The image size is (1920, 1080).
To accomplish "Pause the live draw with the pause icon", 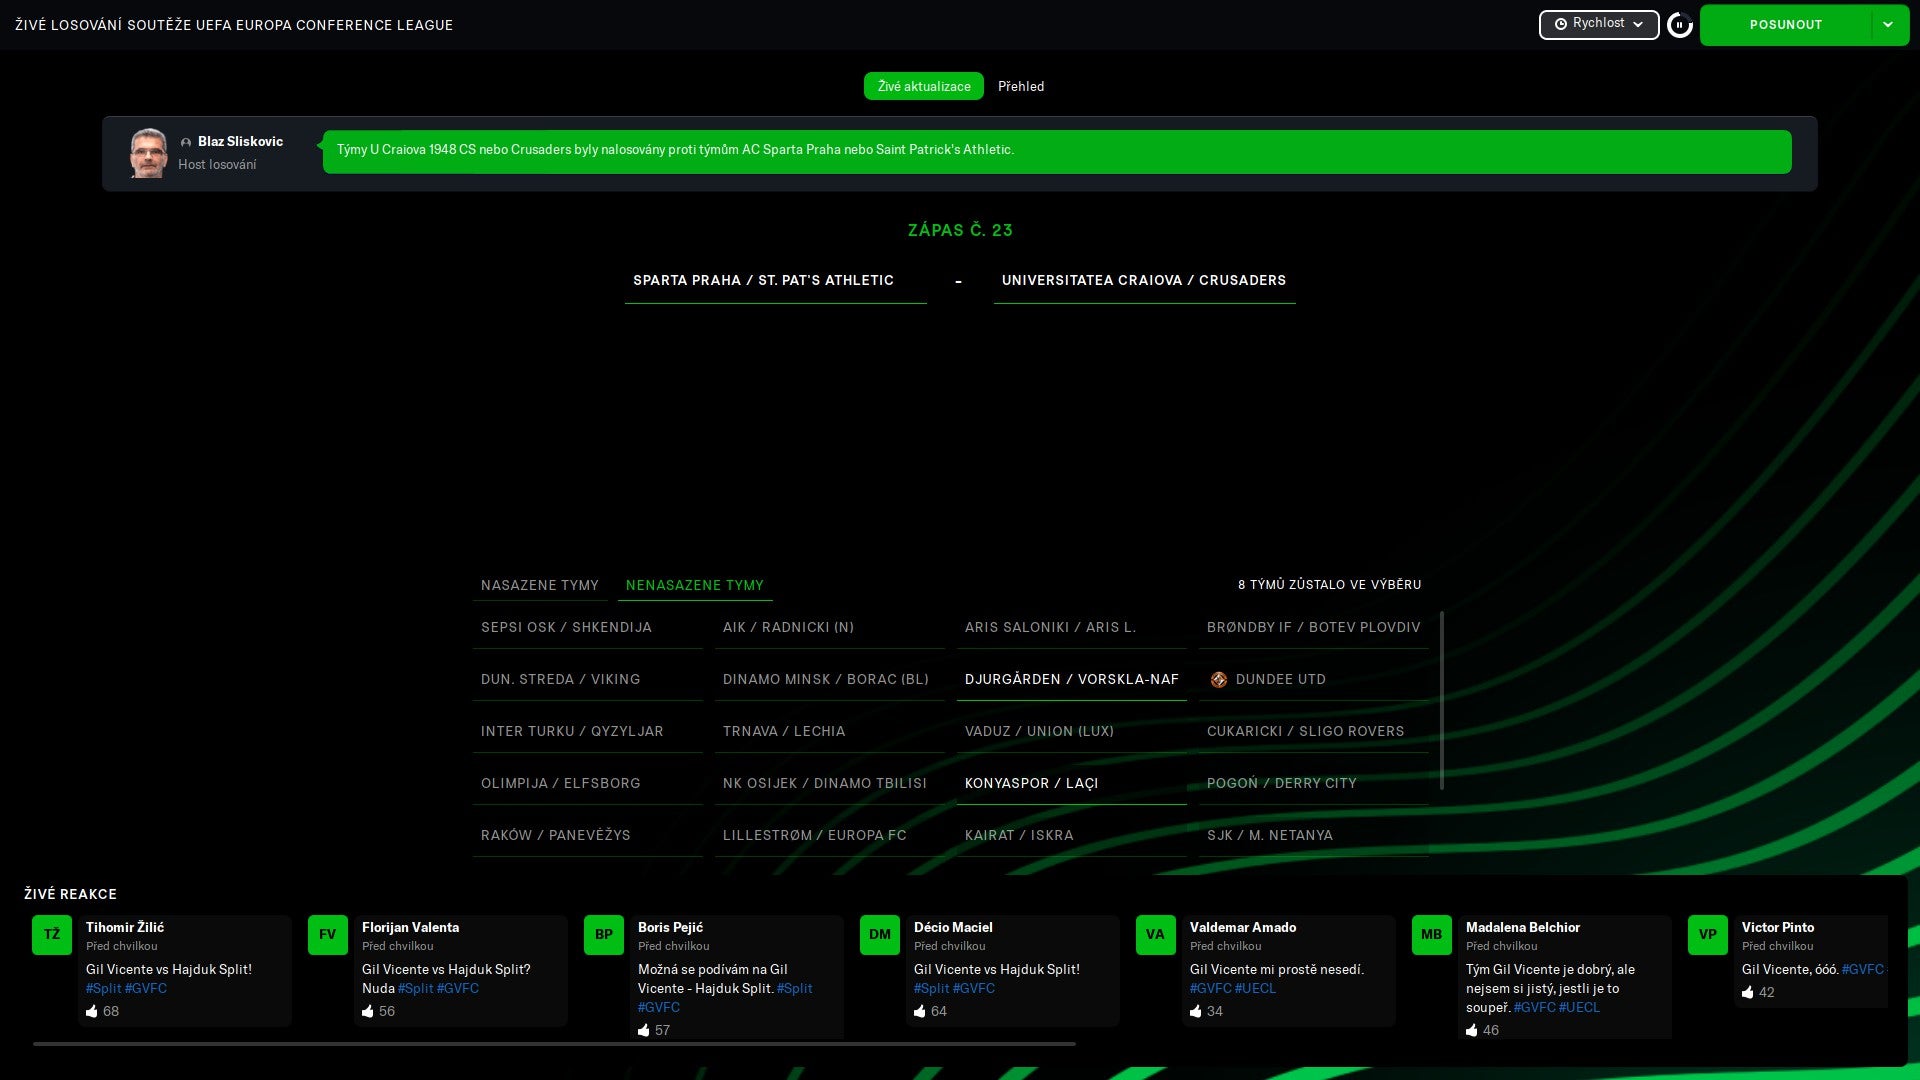I will 1680,25.
